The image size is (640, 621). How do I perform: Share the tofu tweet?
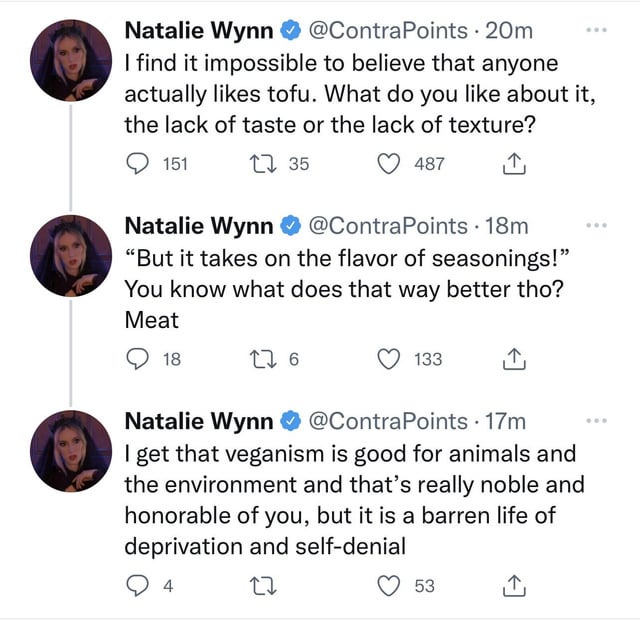(512, 164)
